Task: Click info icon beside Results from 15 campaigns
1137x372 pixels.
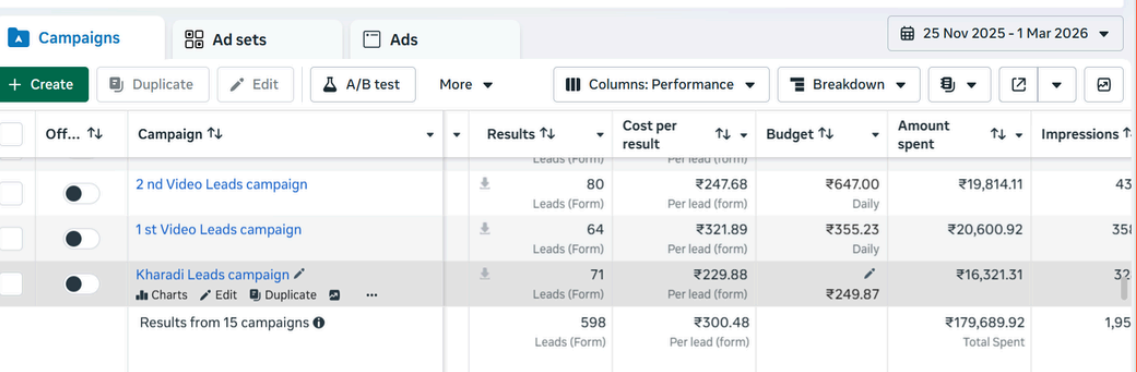Action: tap(318, 323)
